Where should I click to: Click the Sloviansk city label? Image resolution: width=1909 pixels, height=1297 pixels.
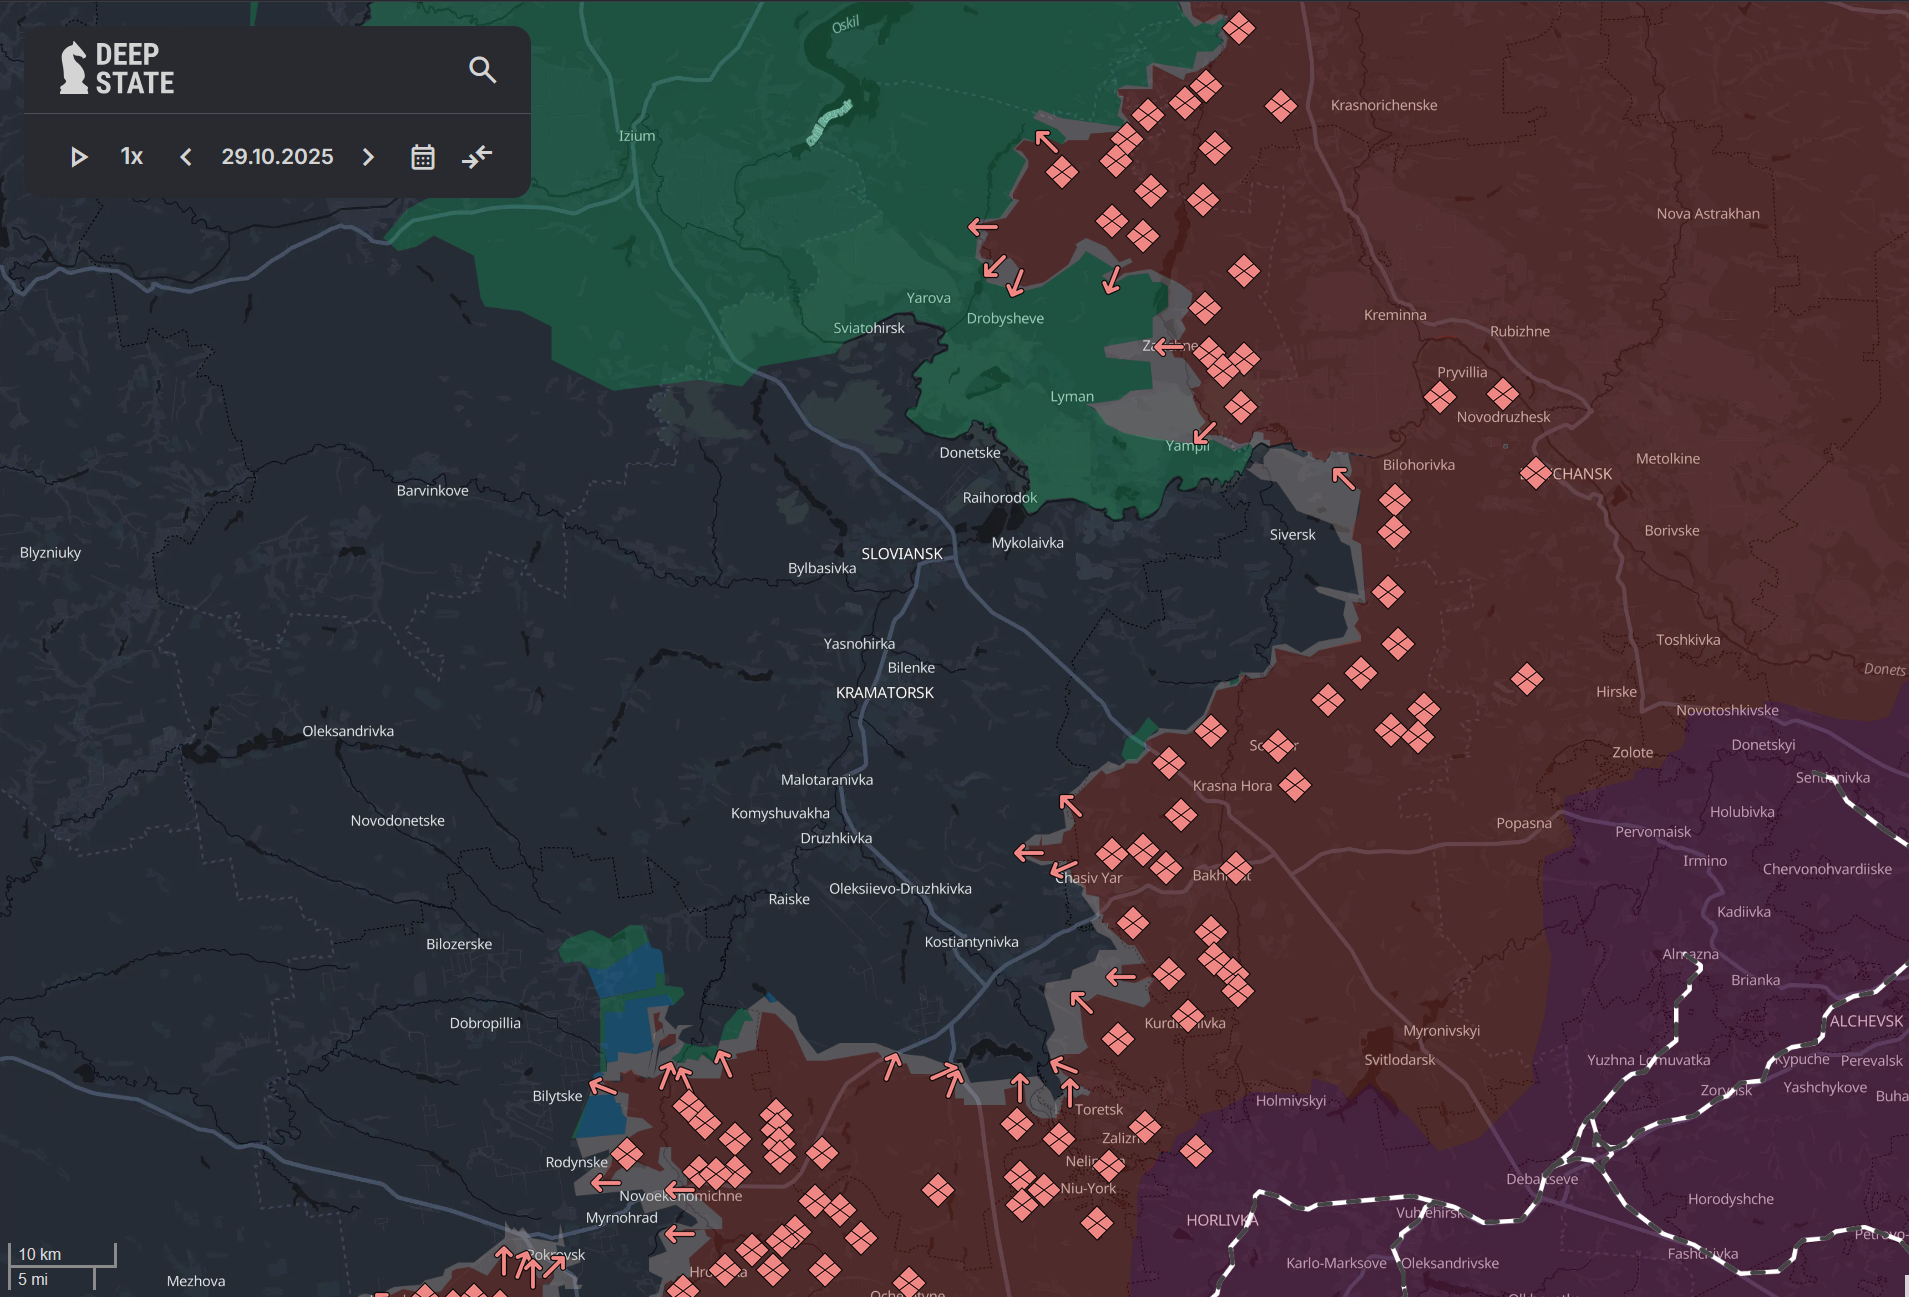[902, 552]
